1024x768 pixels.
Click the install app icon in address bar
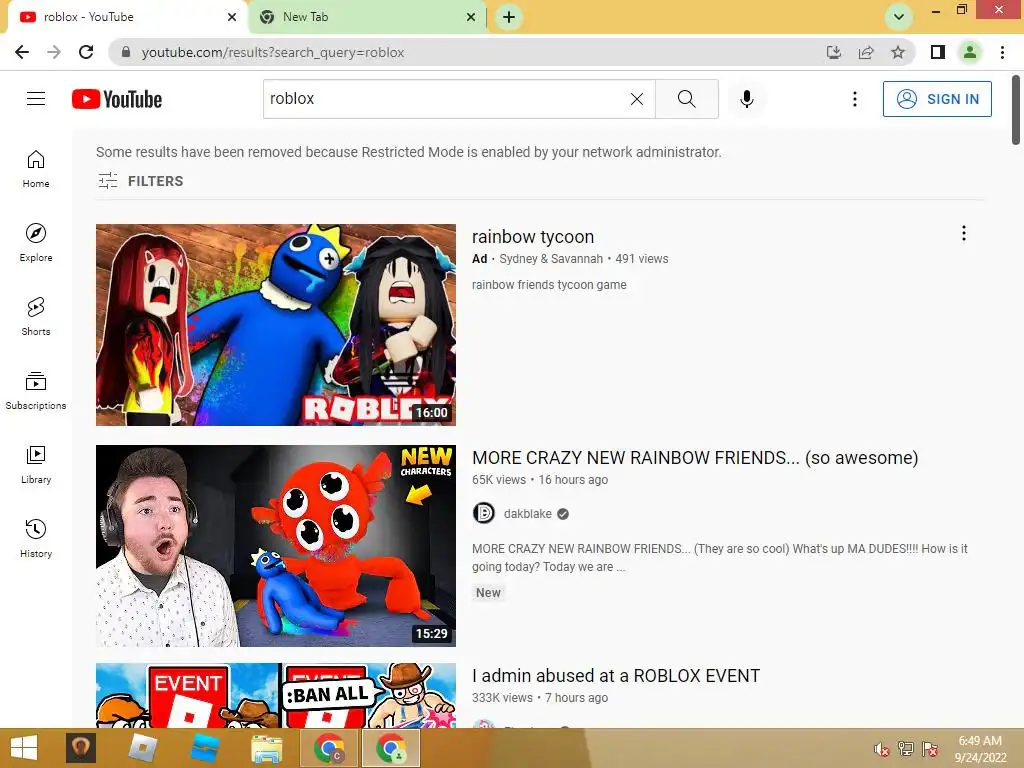[834, 52]
